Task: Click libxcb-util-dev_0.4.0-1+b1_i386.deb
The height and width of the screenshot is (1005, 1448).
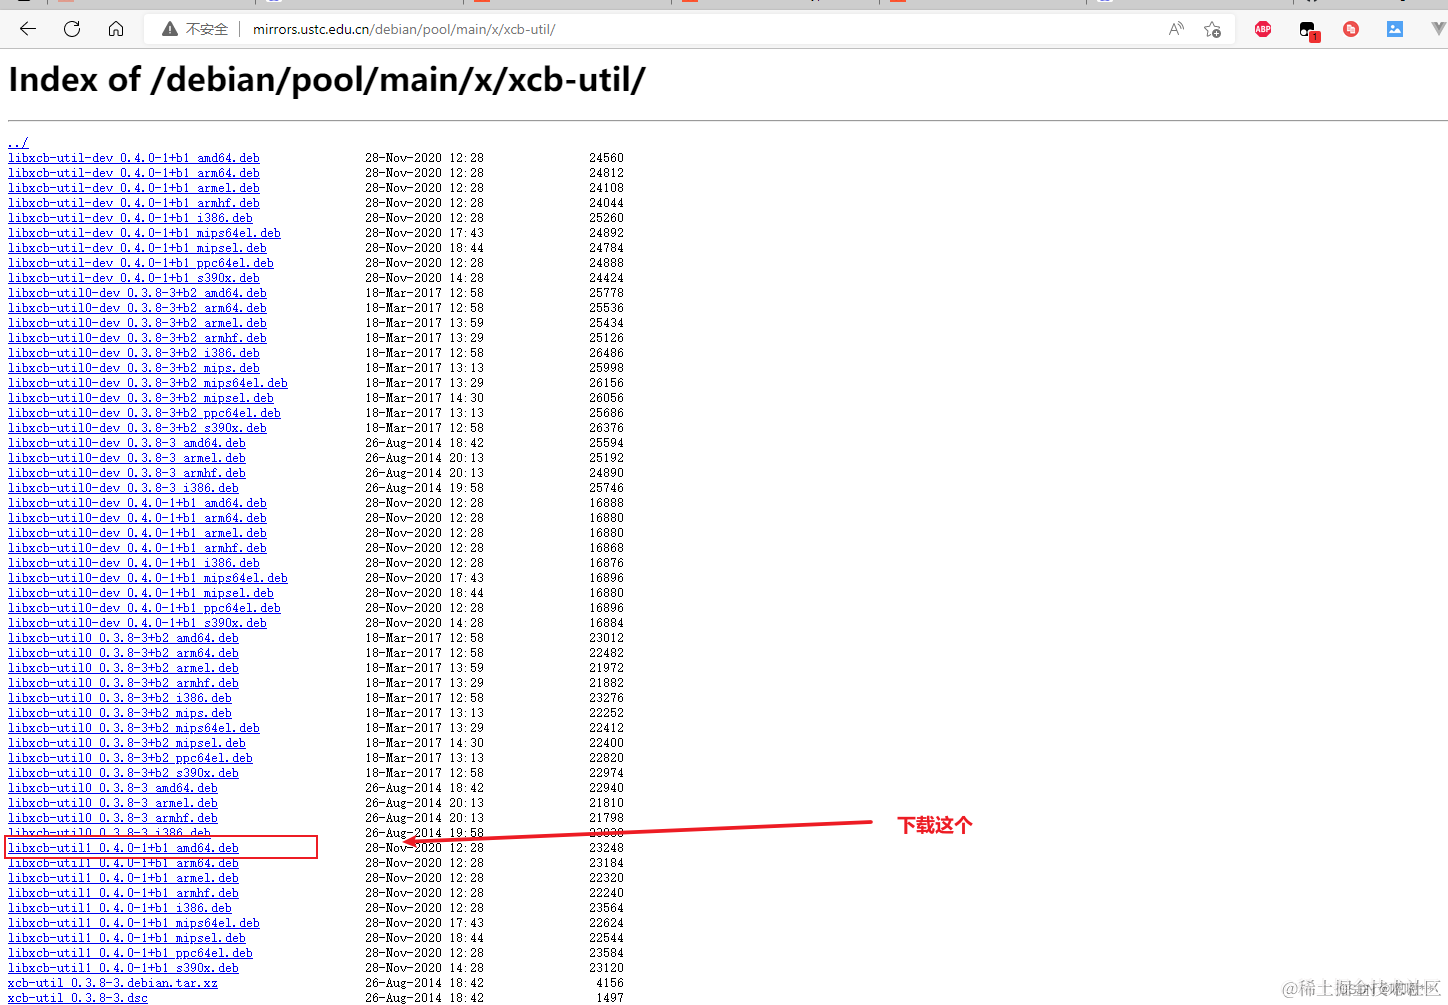Action: (130, 218)
